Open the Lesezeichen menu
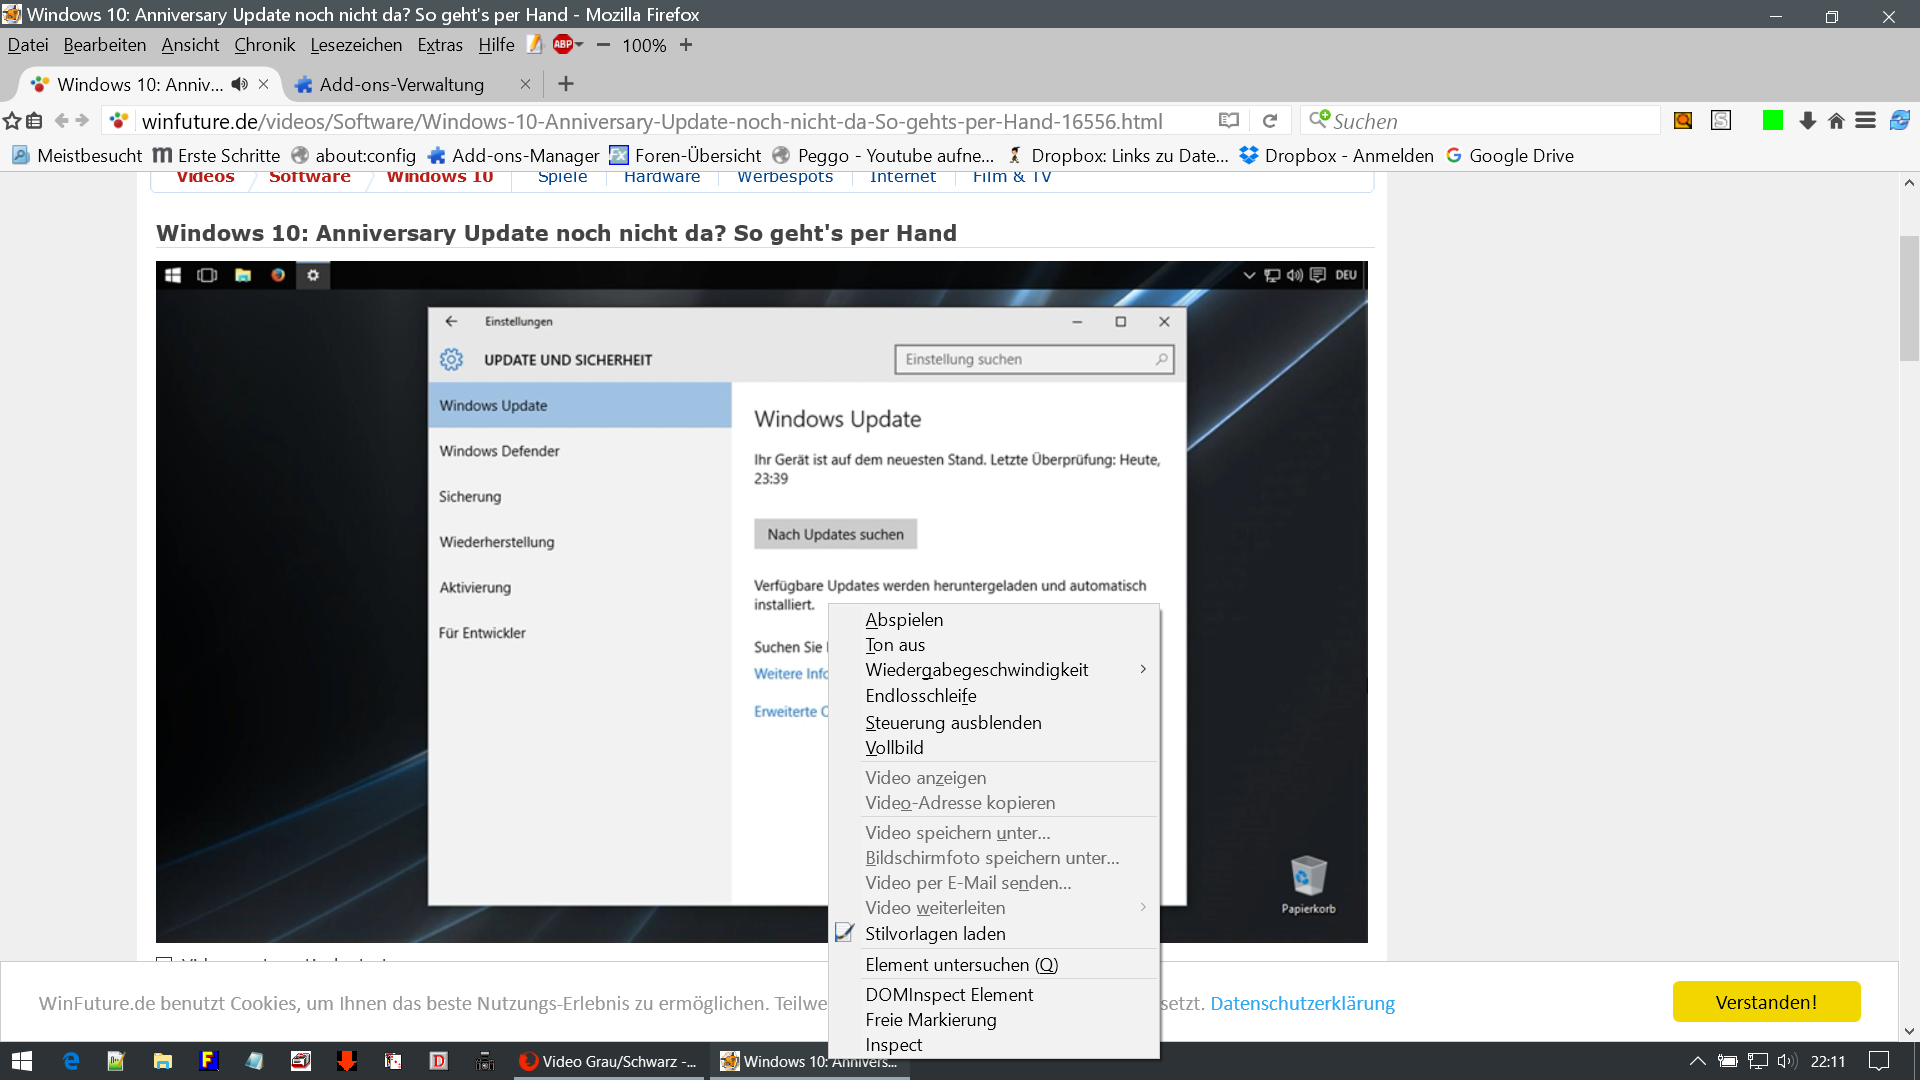1920x1080 pixels. 356,45
